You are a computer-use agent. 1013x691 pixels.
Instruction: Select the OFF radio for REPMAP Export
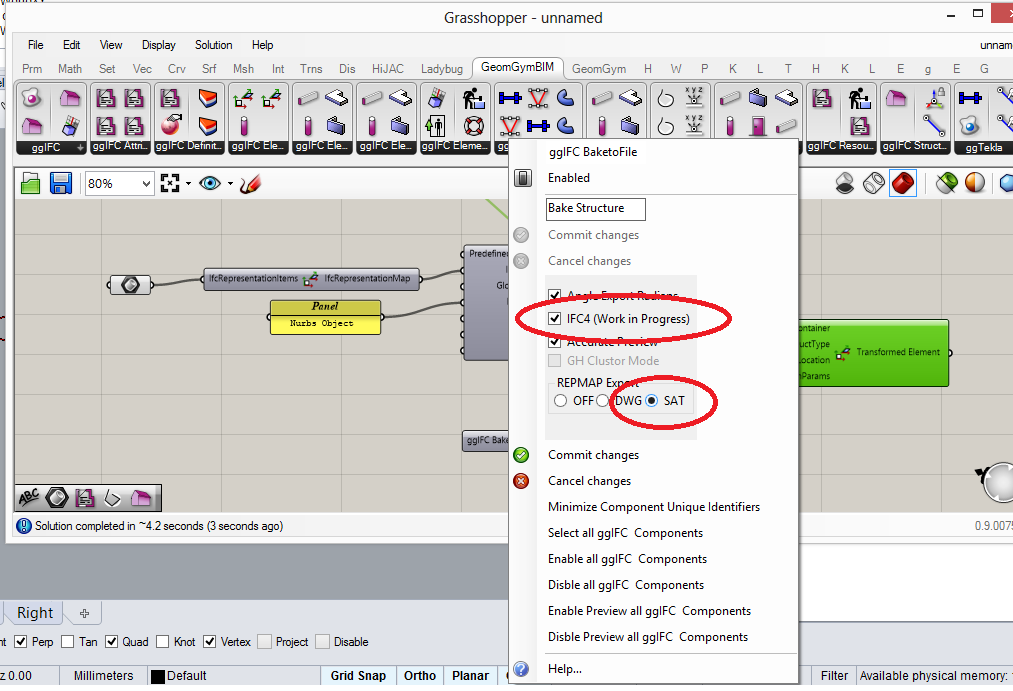point(561,400)
